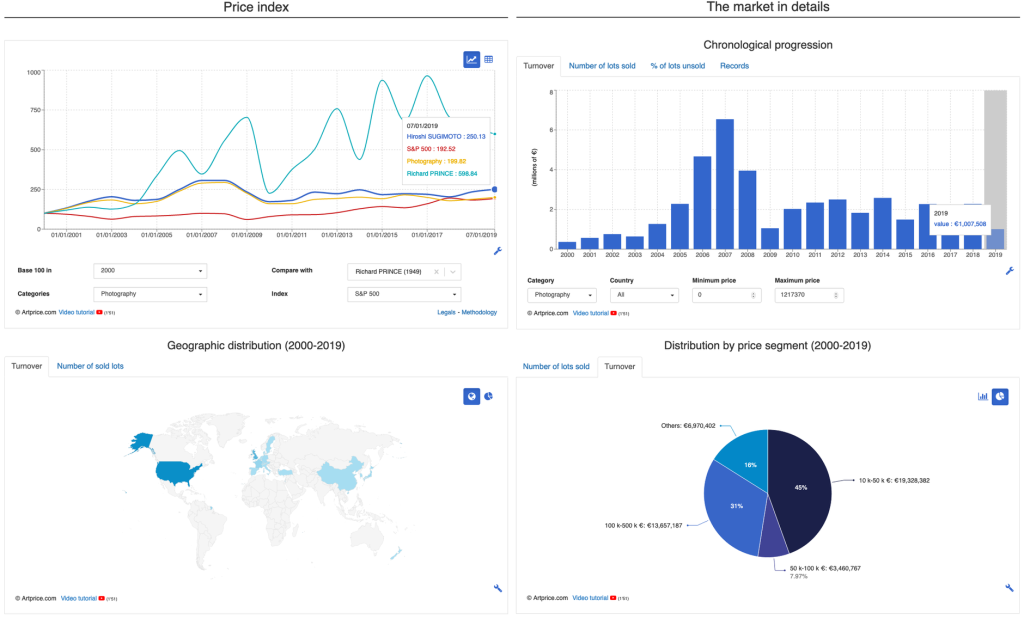
Task: Expand the Base 100 in year dropdown
Action: tap(150, 270)
